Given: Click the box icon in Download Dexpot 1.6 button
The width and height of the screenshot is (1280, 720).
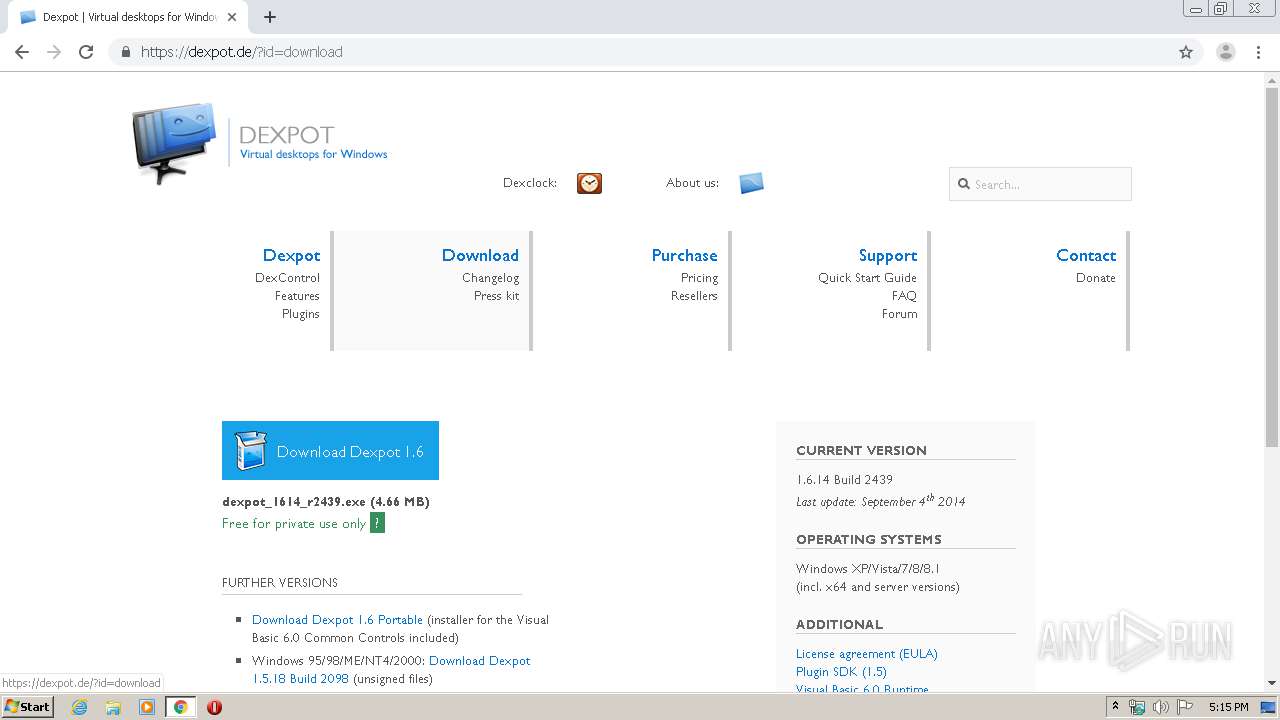Looking at the screenshot, I should 250,451.
